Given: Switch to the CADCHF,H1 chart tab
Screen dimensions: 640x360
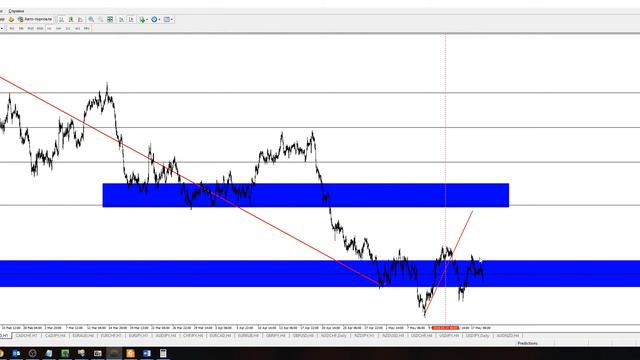Looking at the screenshot, I should pyautogui.click(x=26, y=336).
